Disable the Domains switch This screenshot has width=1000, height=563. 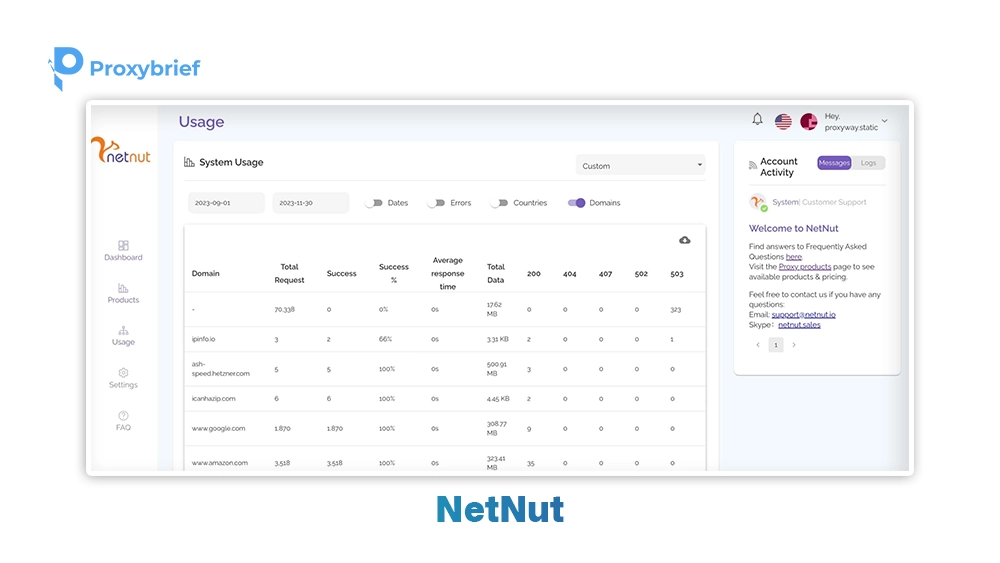pyautogui.click(x=577, y=203)
